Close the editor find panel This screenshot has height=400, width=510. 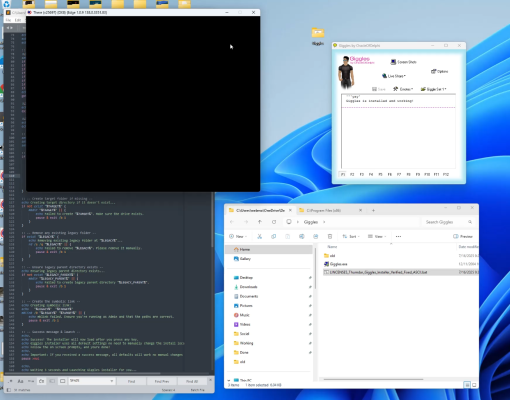210,380
